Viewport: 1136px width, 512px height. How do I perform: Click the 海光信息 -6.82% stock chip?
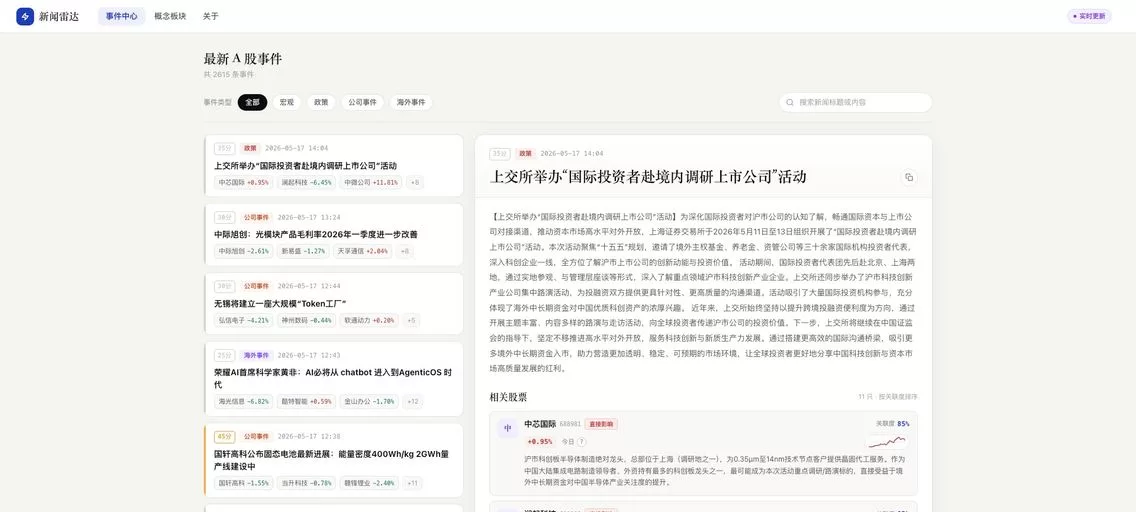point(243,401)
